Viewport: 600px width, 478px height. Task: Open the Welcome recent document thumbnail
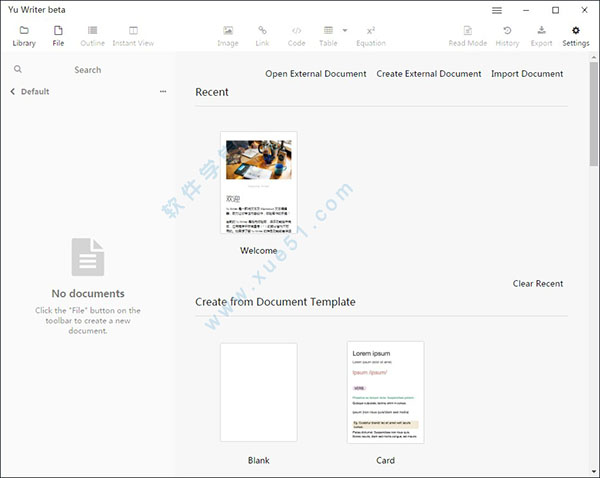(259, 183)
